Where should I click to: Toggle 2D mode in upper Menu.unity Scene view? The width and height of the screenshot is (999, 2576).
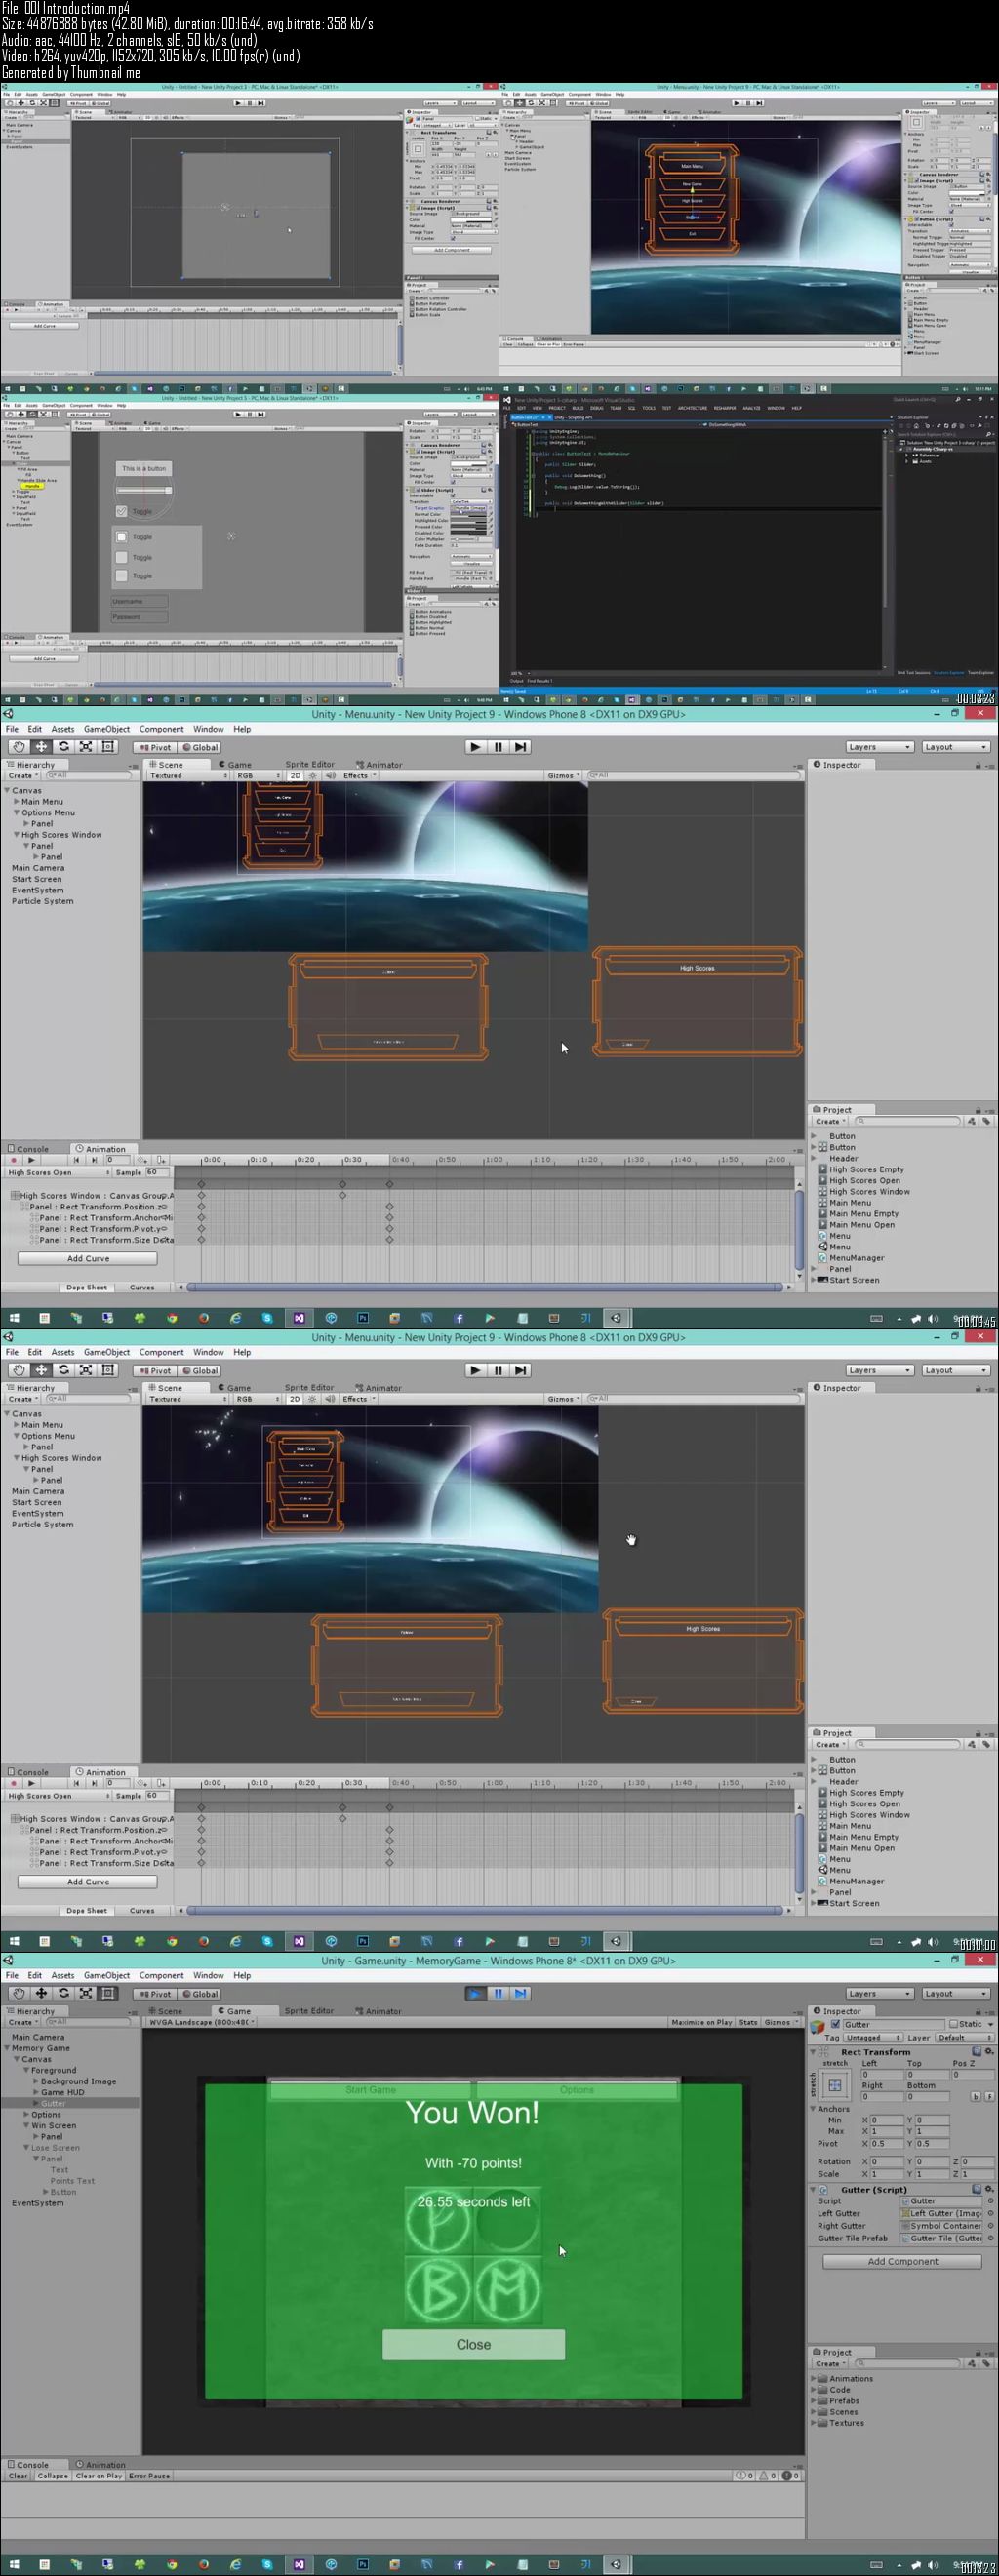point(295,776)
